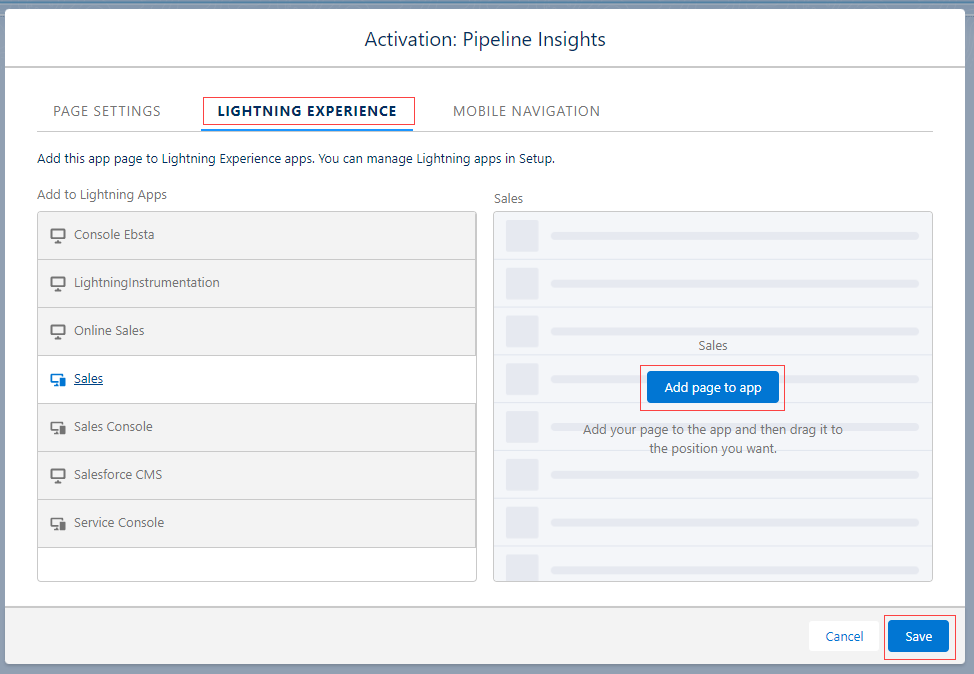Open the Mobile Navigation tab
The image size is (974, 674).
click(x=526, y=111)
